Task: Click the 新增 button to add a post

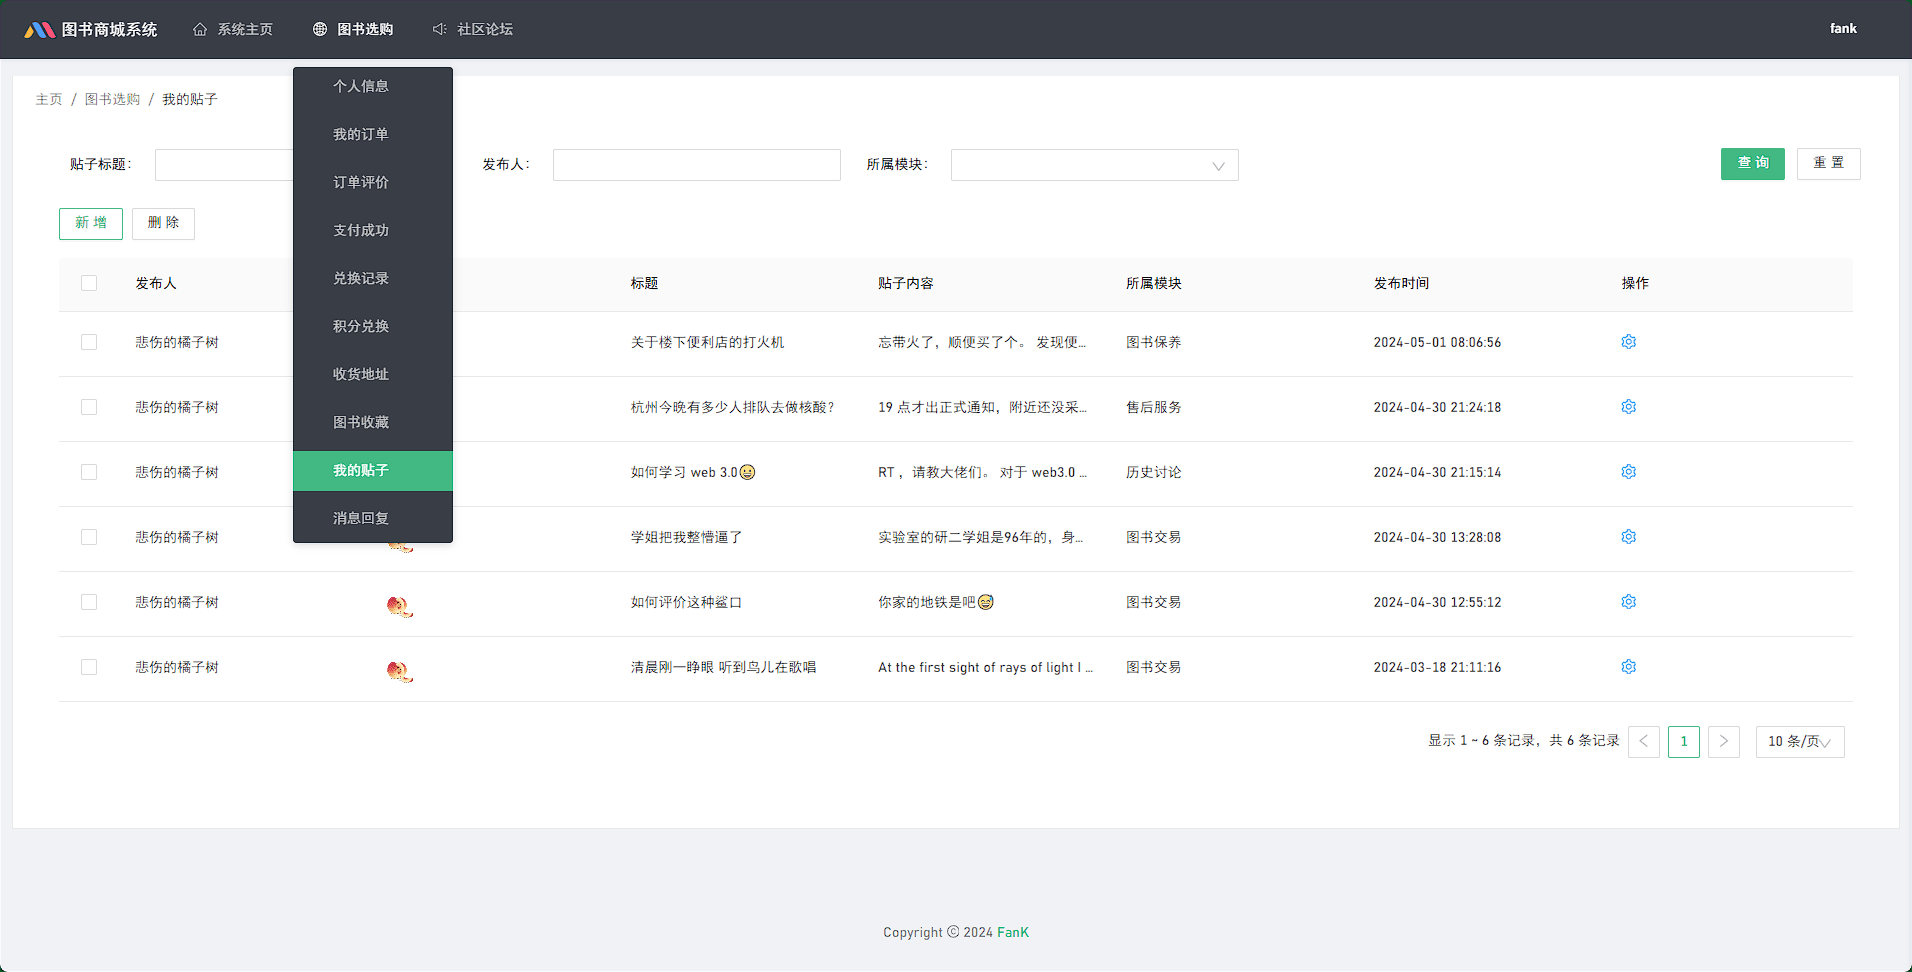Action: coord(90,223)
